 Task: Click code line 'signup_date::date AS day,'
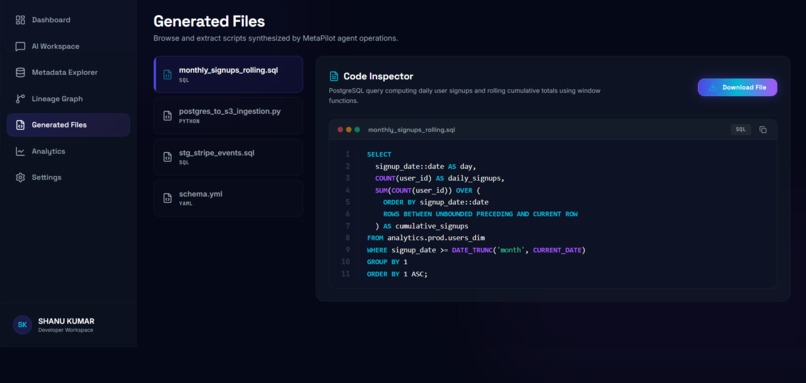(x=426, y=167)
